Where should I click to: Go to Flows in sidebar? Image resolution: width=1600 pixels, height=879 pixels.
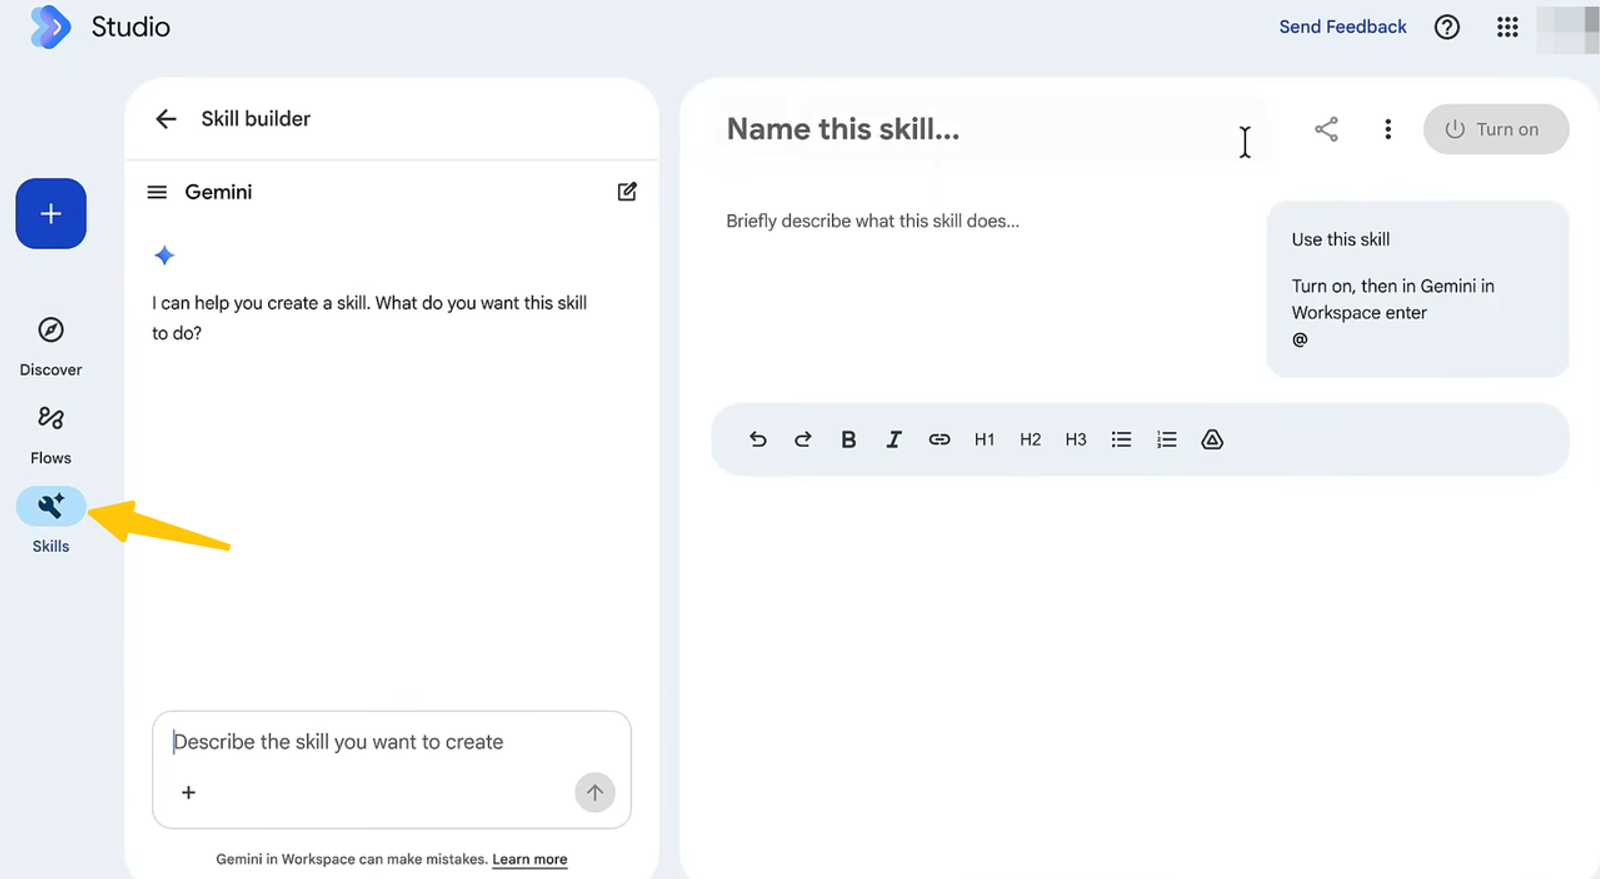51,434
